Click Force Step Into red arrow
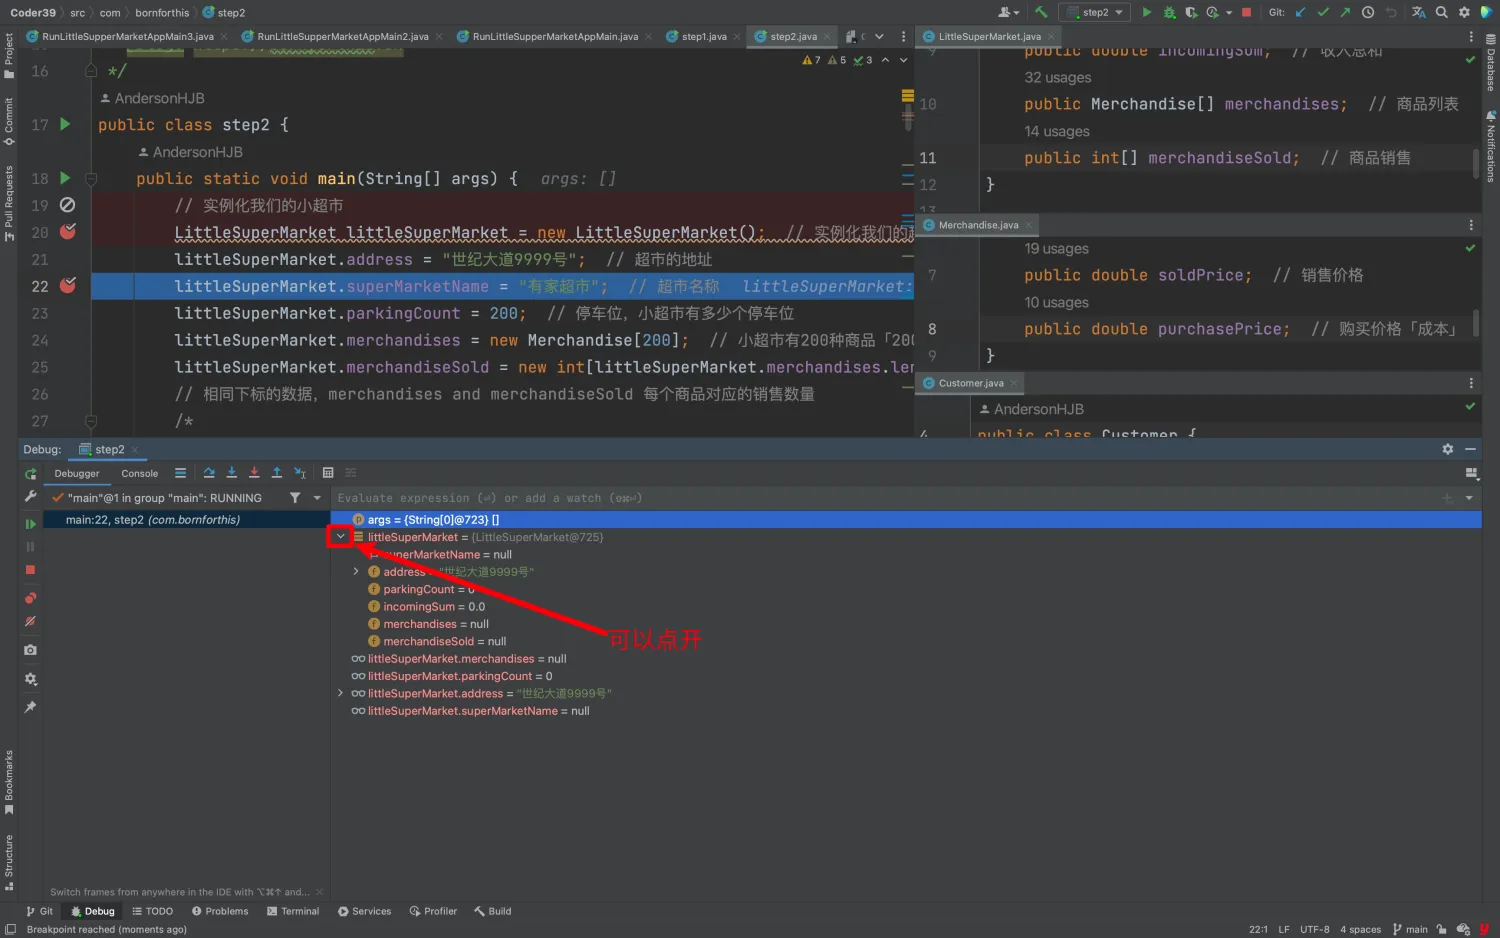The image size is (1500, 938). (x=254, y=473)
